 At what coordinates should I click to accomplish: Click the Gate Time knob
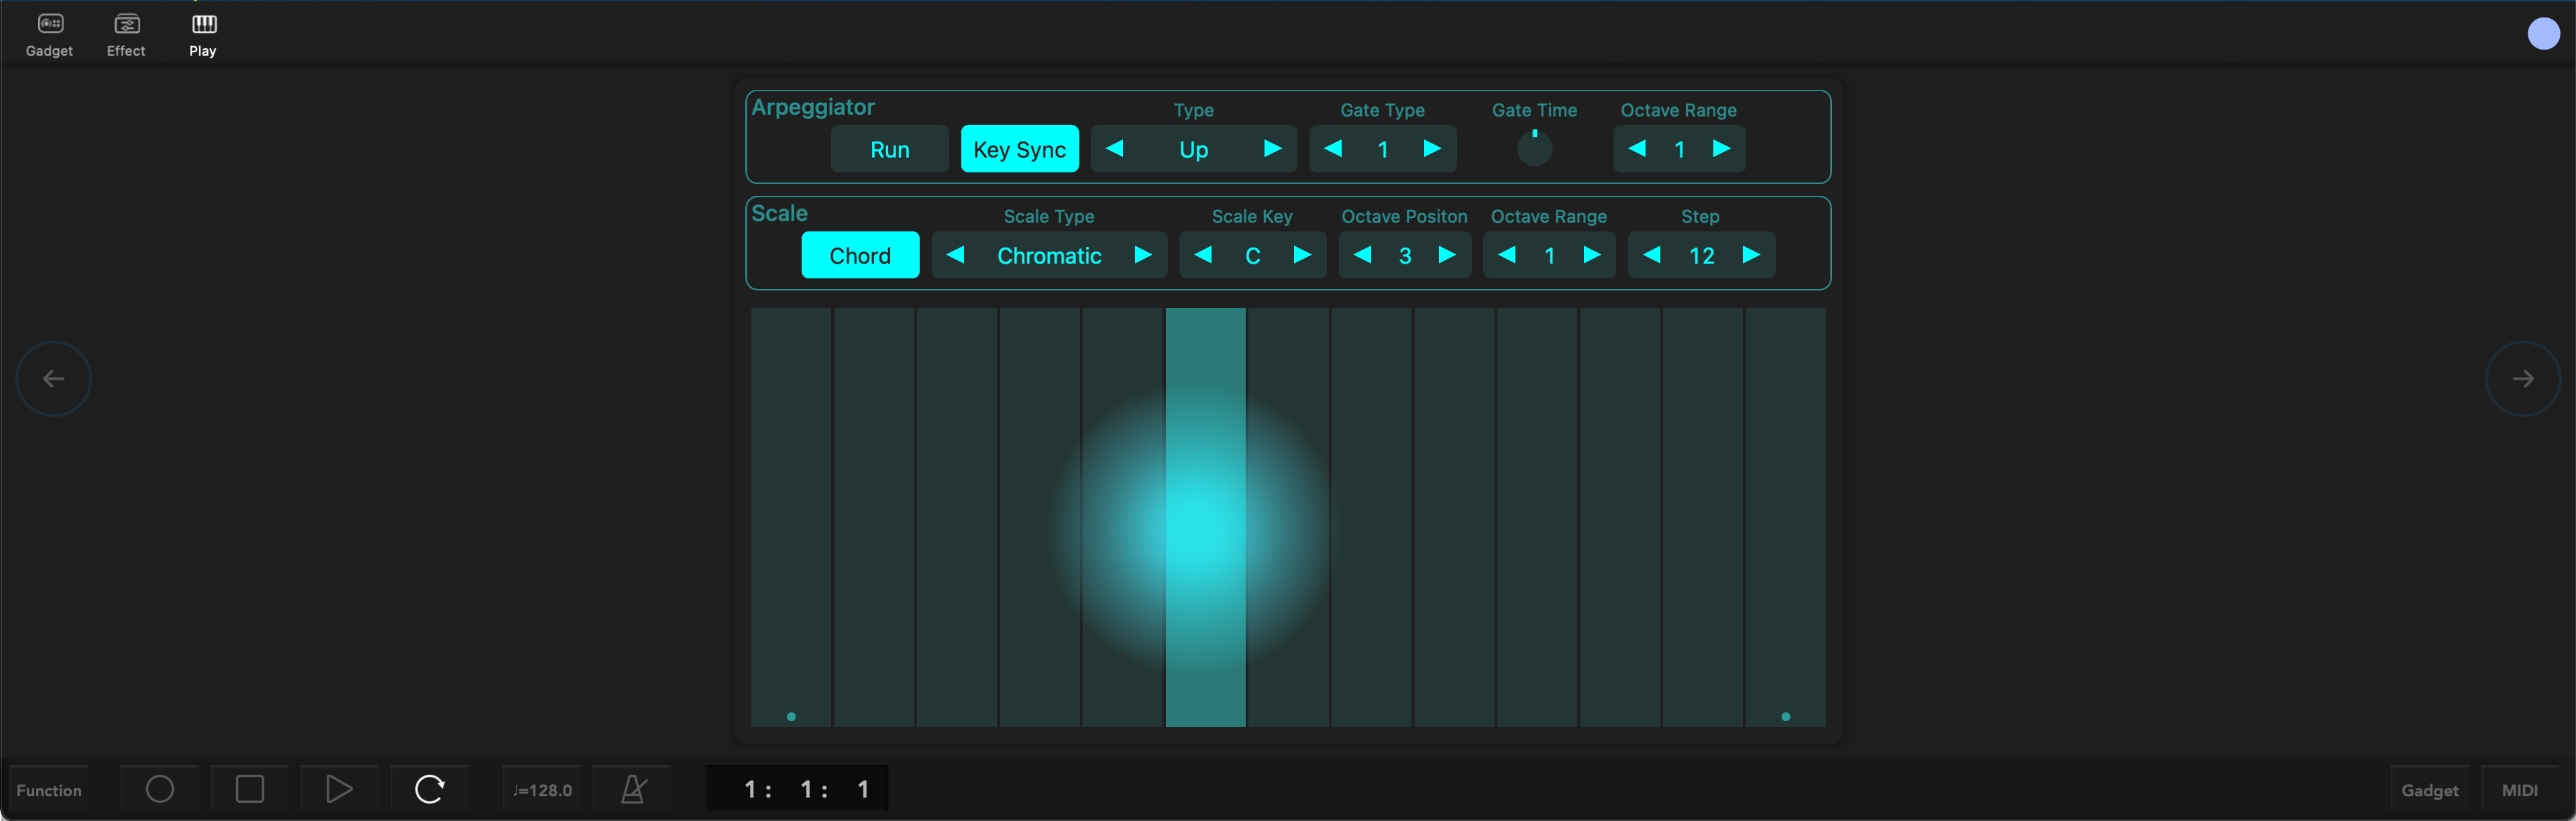(1534, 148)
